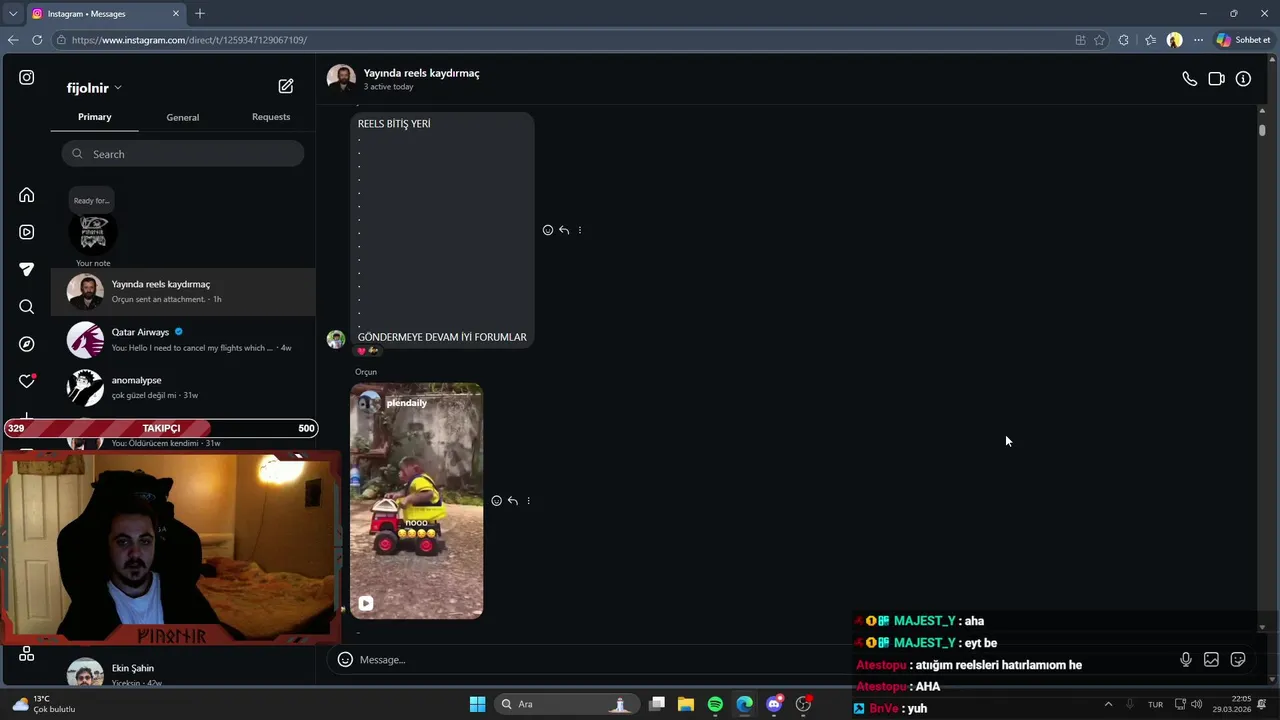Screen dimensions: 1280x720
Task: React to REELS BİTİŞ YERİ message
Action: (x=548, y=230)
